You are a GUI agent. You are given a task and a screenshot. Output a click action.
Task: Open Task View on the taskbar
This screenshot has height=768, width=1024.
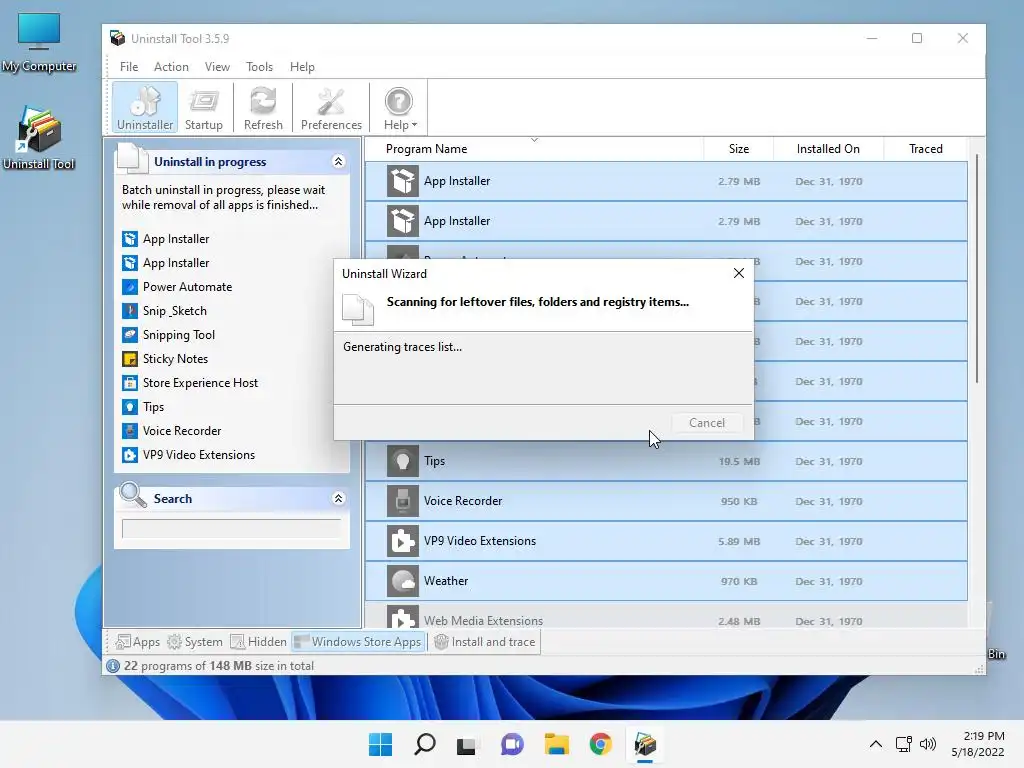pos(466,744)
